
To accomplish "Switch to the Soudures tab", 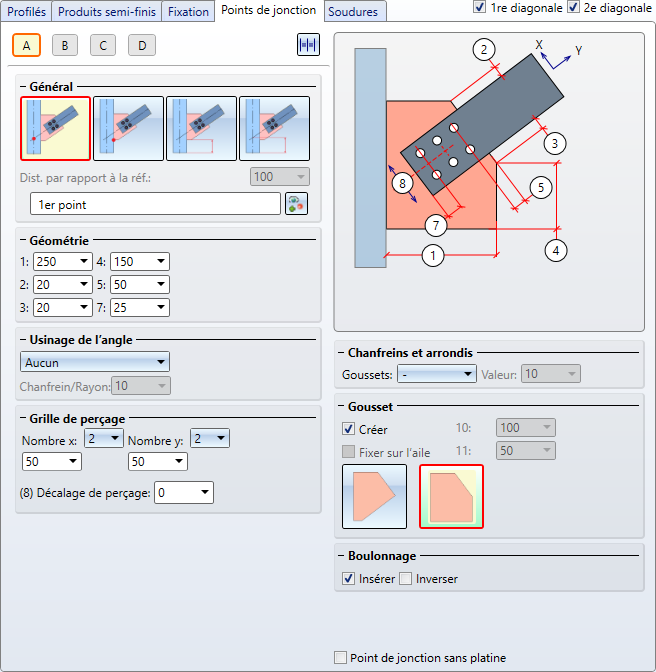I will tap(355, 12).
